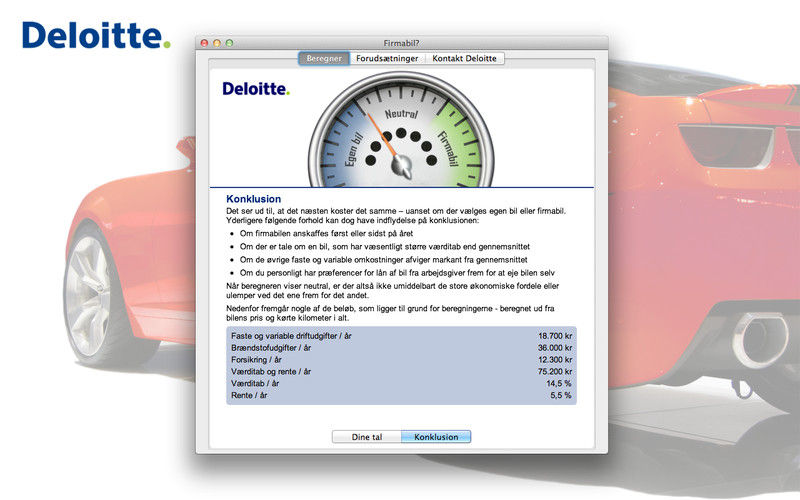Click the gauge needle pivot knob

[402, 165]
